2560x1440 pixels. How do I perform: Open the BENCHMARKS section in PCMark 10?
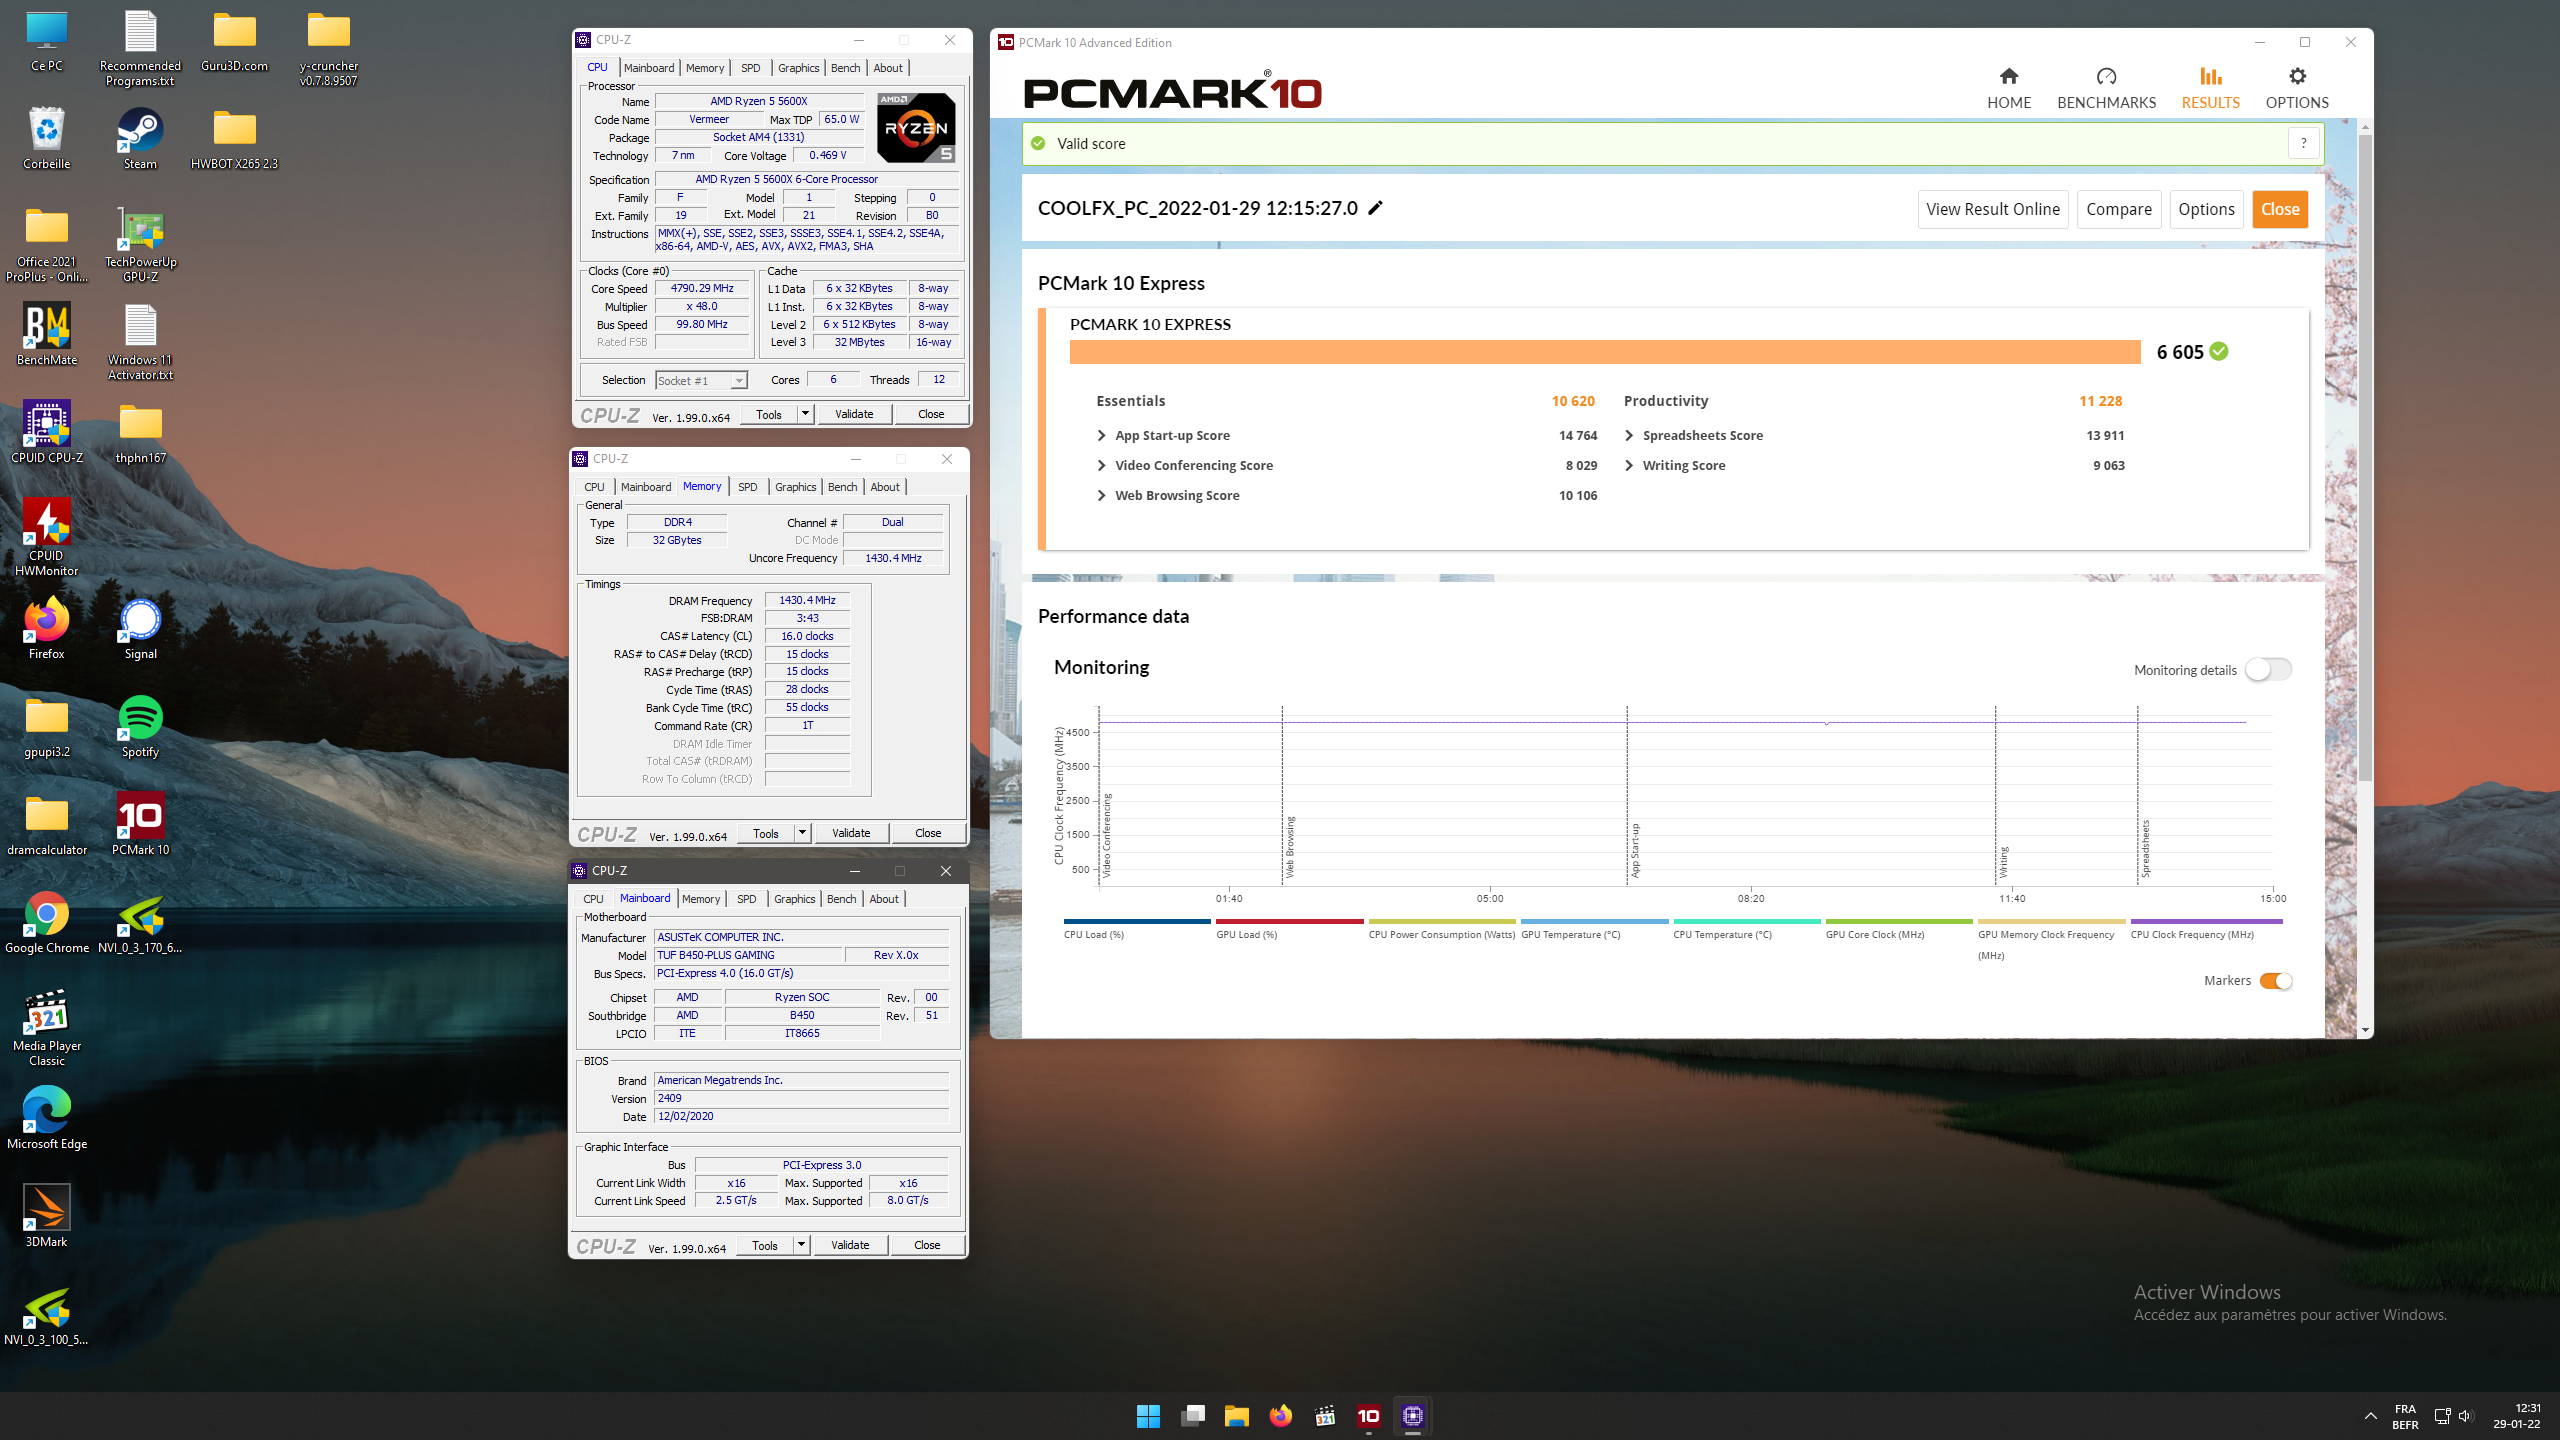(2106, 88)
